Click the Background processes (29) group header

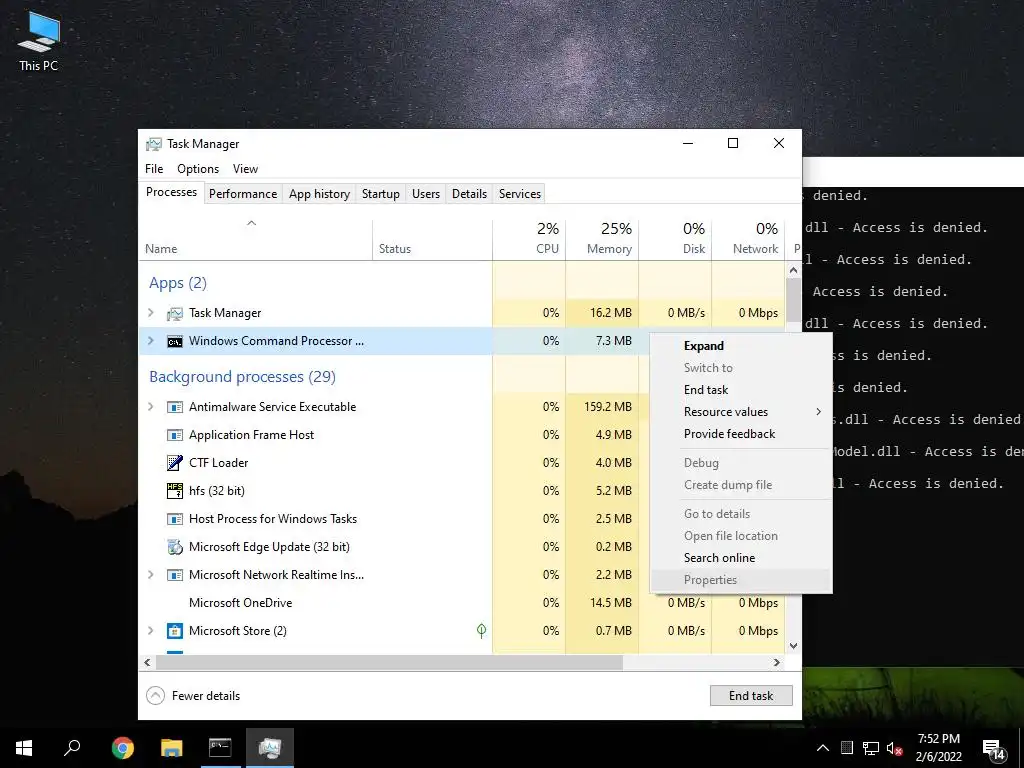tap(242, 377)
